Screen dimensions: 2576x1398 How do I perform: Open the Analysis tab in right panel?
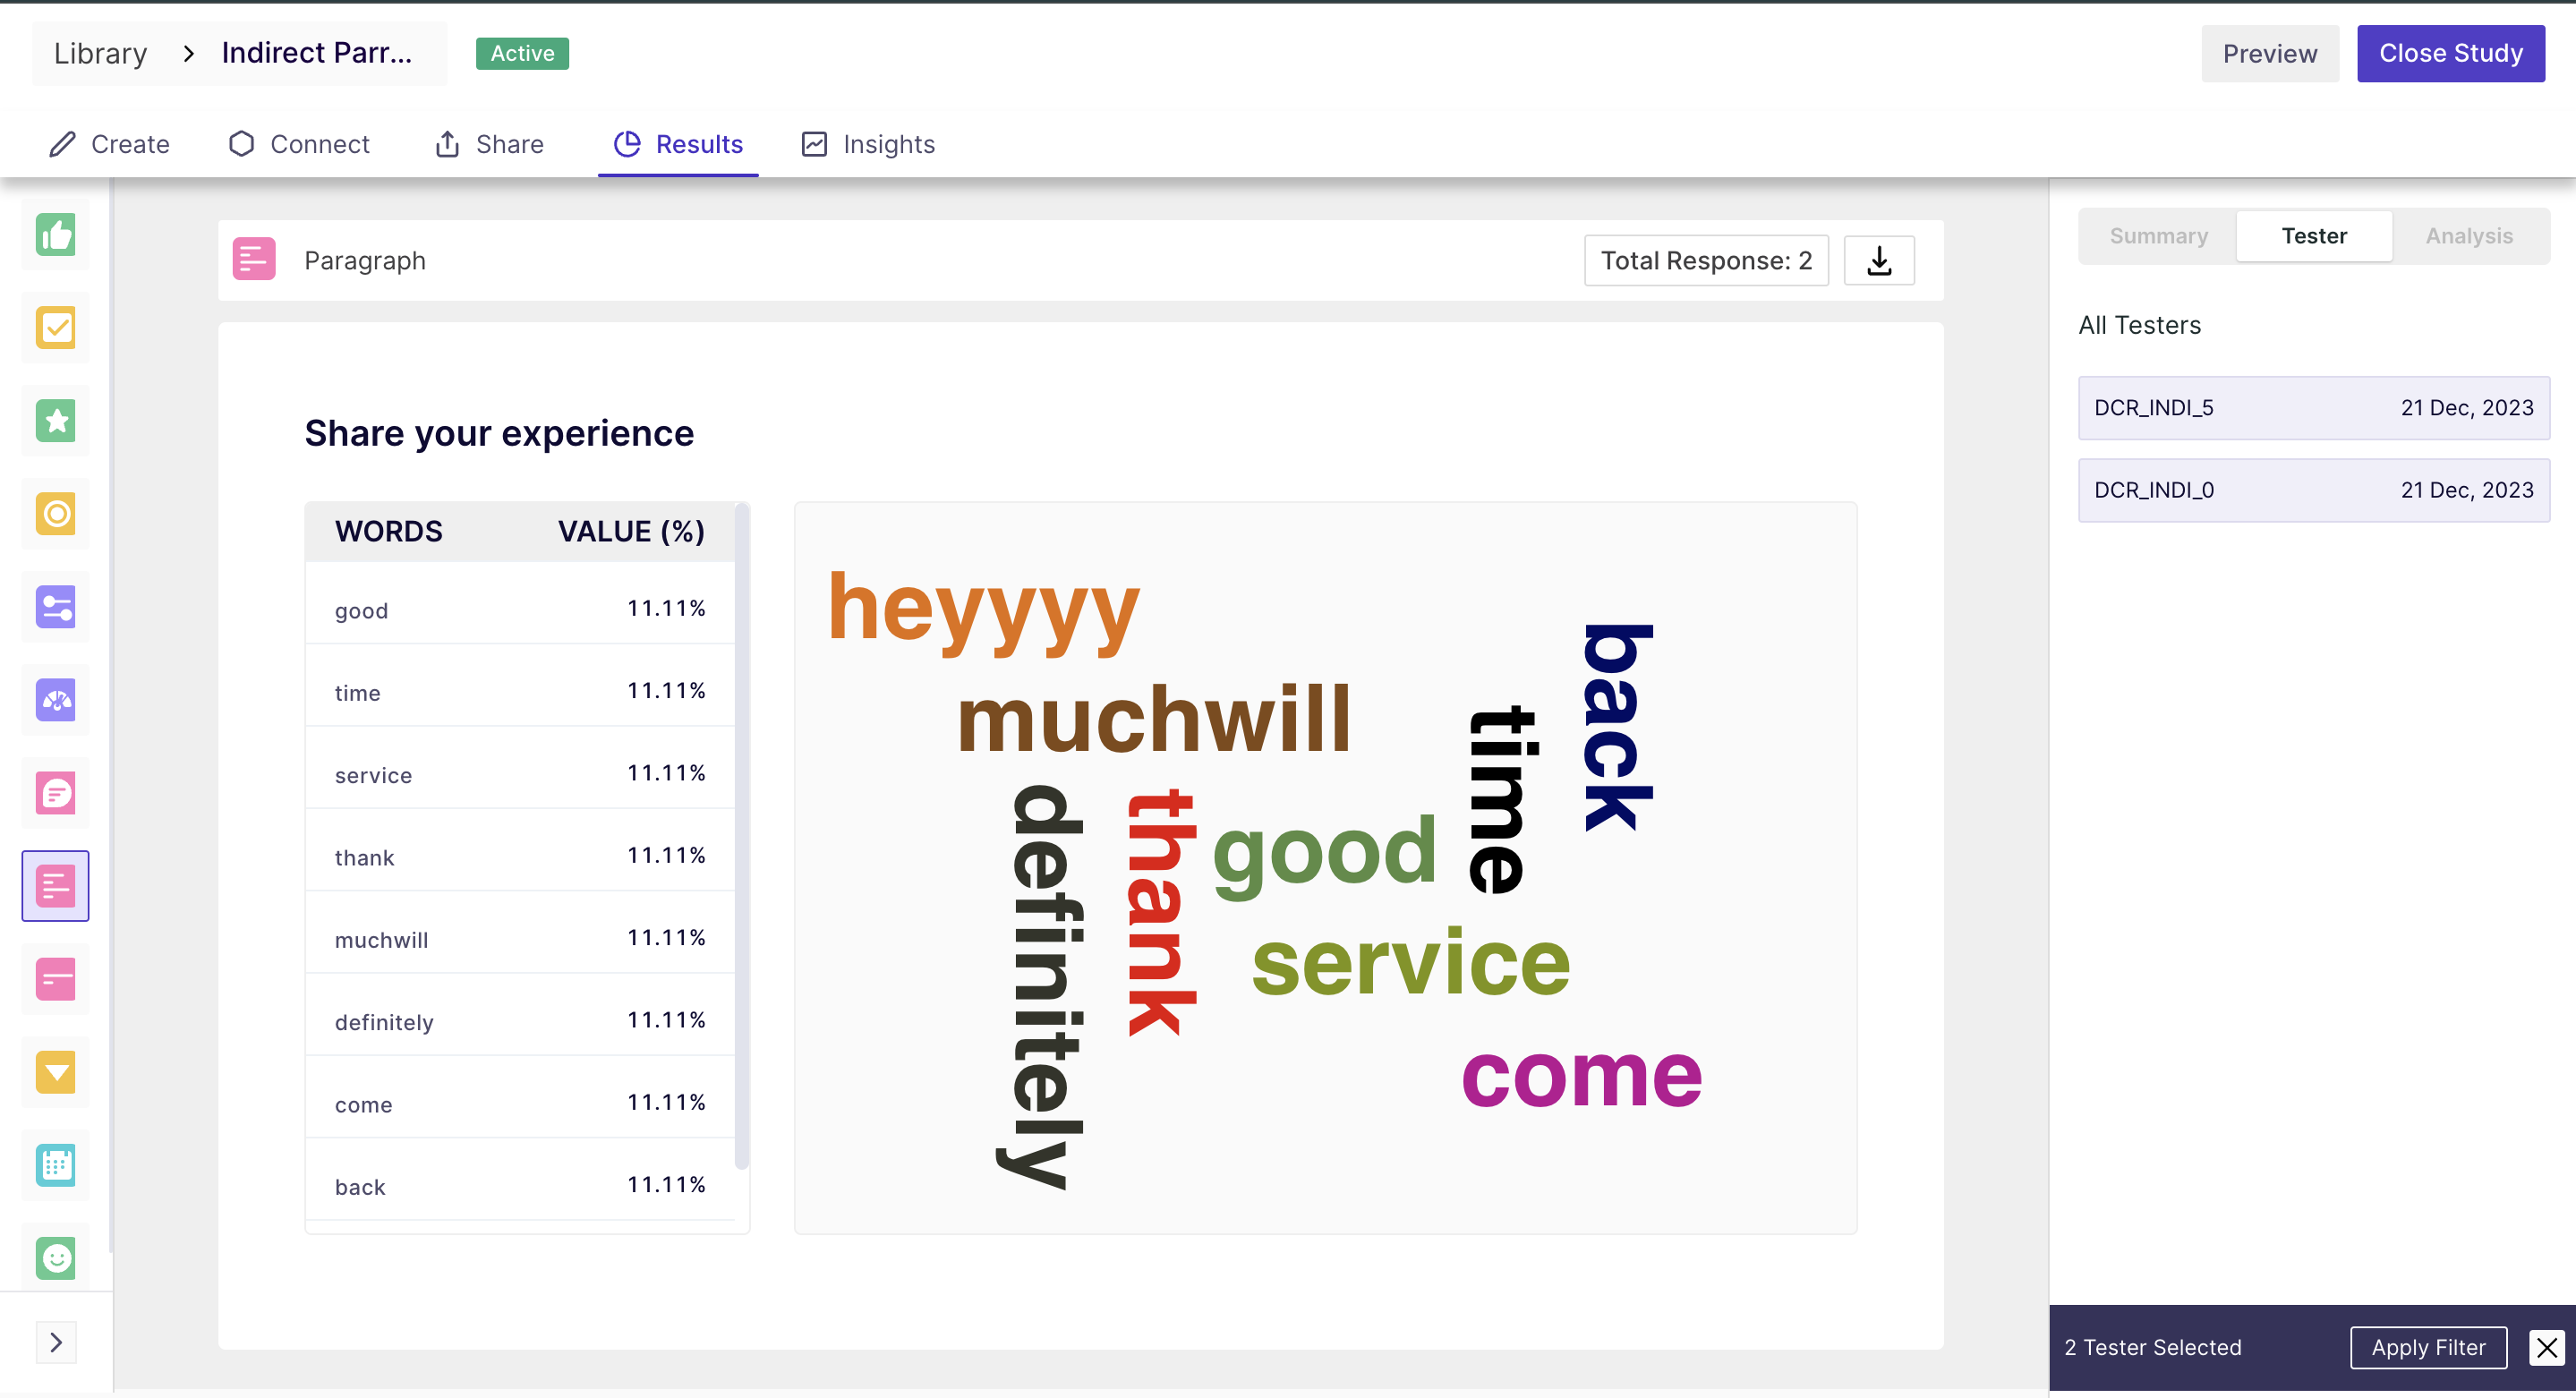[x=2469, y=236]
